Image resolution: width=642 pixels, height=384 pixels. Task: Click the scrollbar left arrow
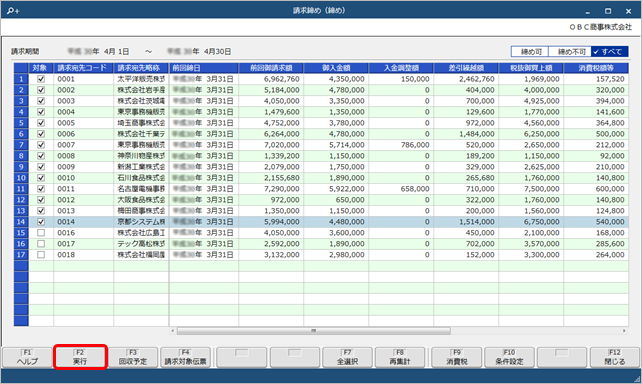click(x=173, y=330)
